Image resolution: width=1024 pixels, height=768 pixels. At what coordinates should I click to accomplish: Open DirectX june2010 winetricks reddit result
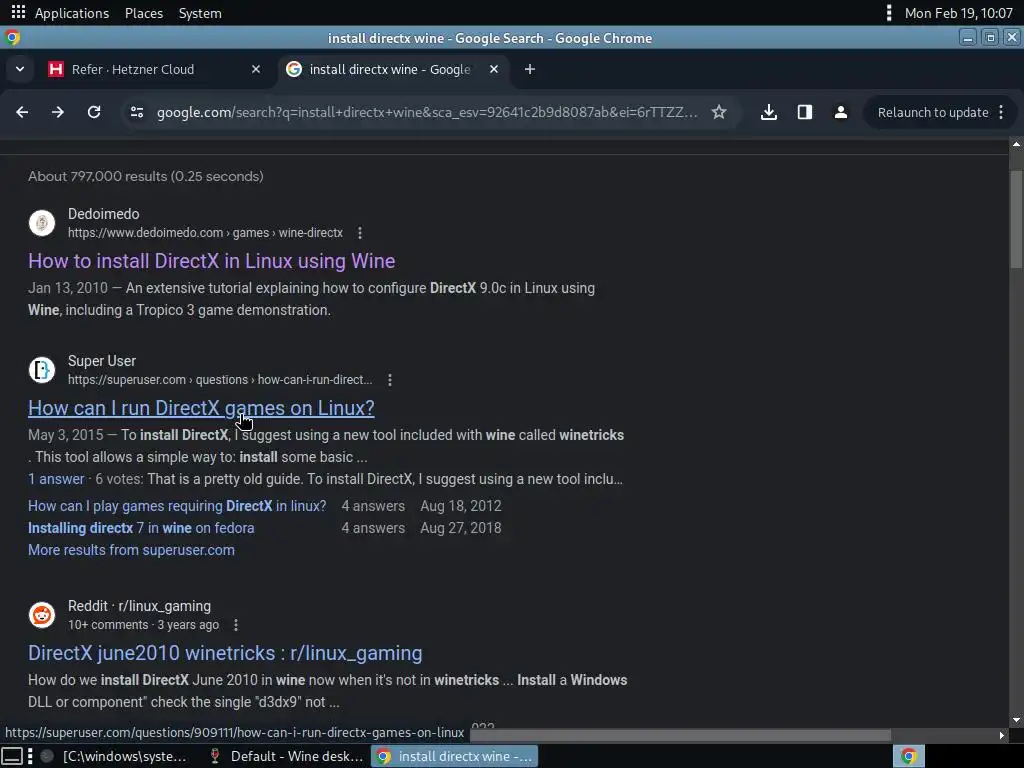(225, 653)
